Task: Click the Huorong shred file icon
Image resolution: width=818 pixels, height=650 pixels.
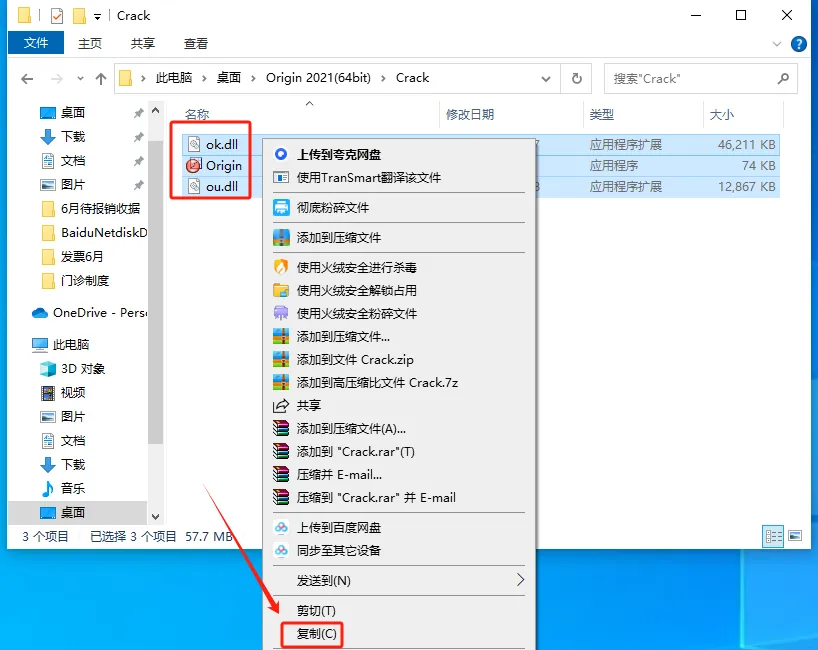Action: pyautogui.click(x=281, y=313)
